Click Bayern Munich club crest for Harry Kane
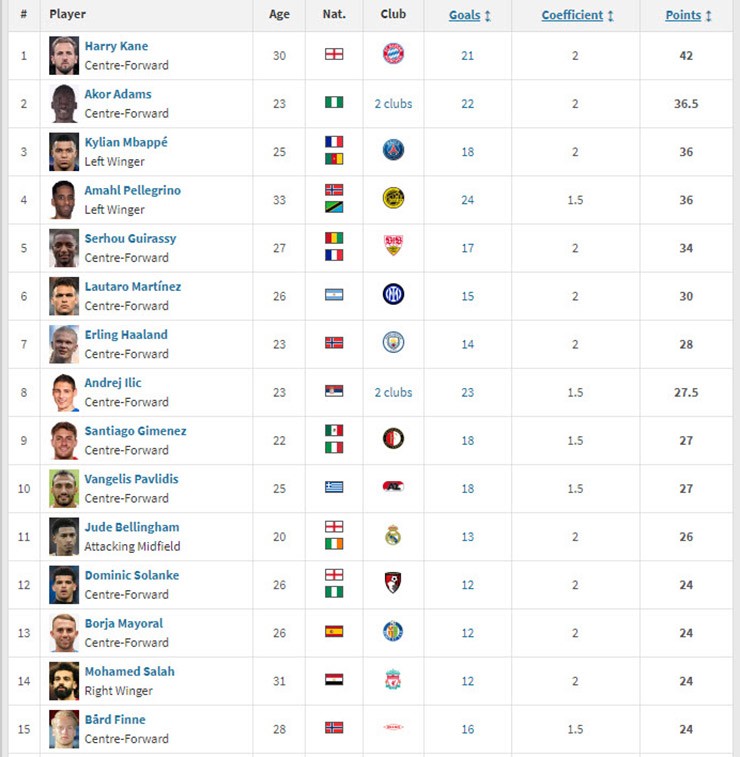The height and width of the screenshot is (757, 740). [x=393, y=55]
